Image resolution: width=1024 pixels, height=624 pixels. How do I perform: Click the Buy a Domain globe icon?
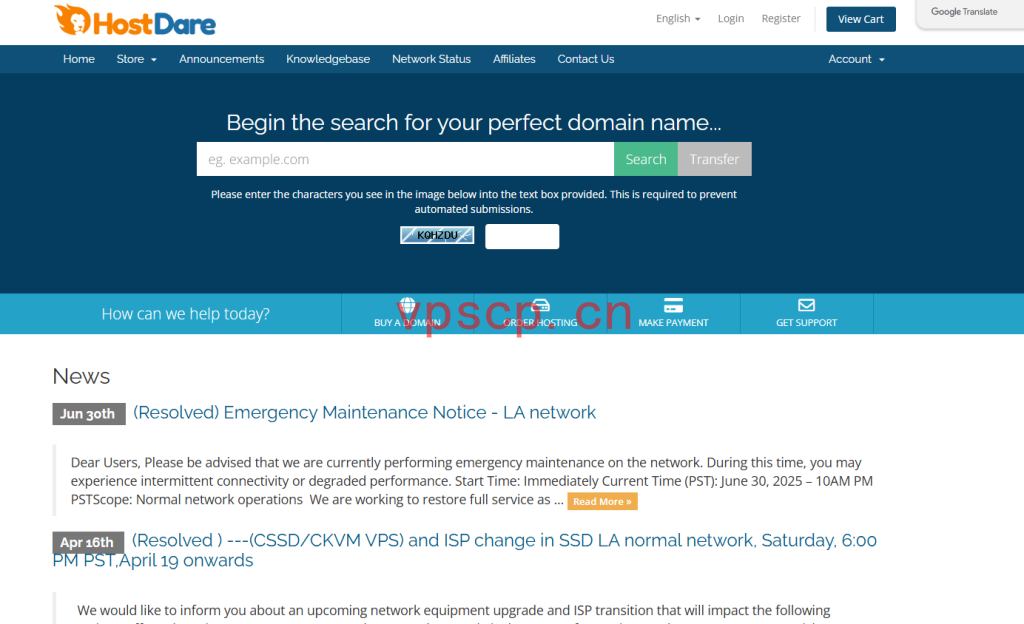coord(408,305)
